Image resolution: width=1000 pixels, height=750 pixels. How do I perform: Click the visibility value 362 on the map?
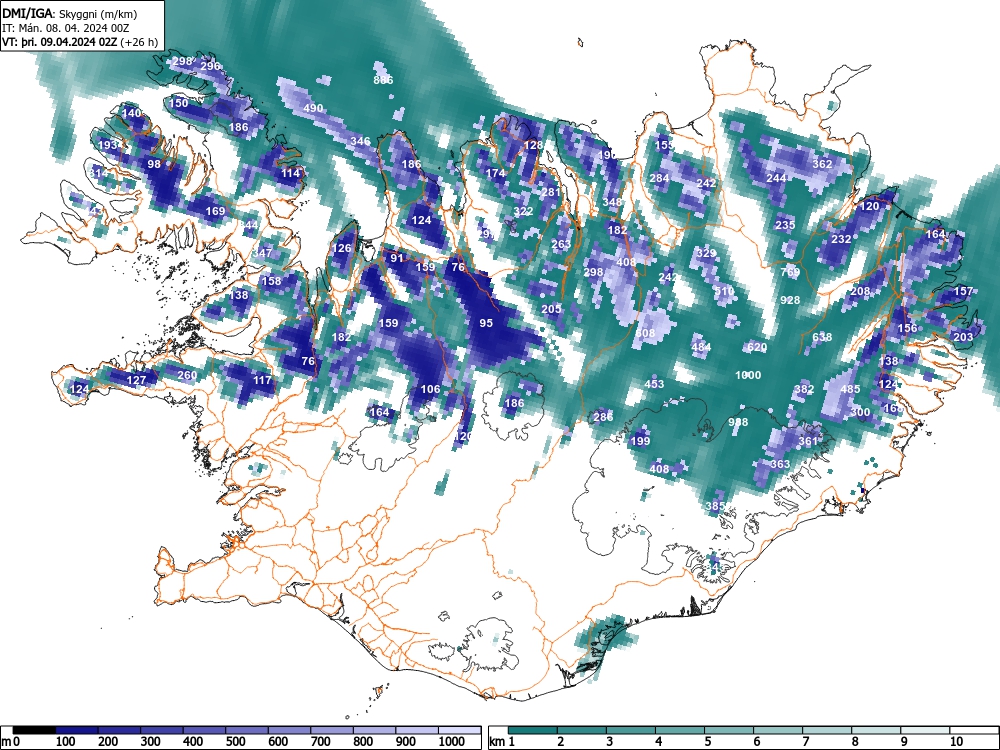coord(822,164)
